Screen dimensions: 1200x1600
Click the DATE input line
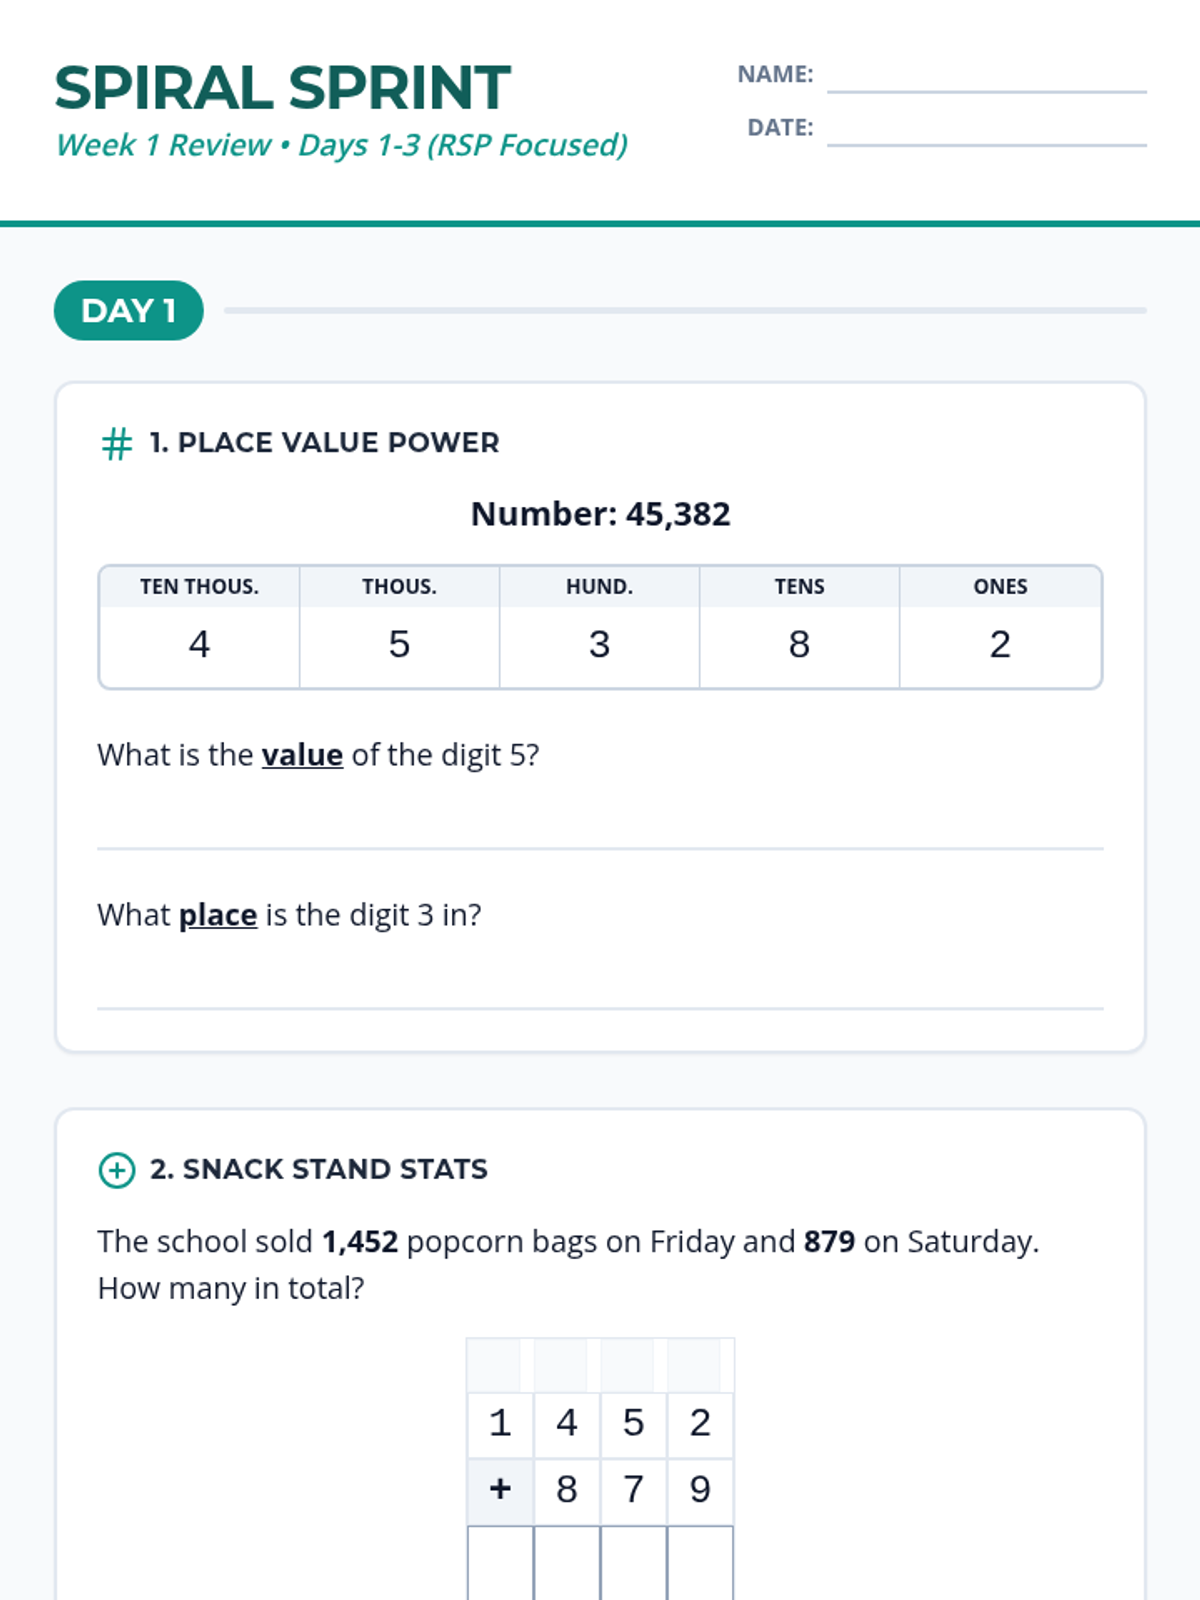click(x=986, y=131)
